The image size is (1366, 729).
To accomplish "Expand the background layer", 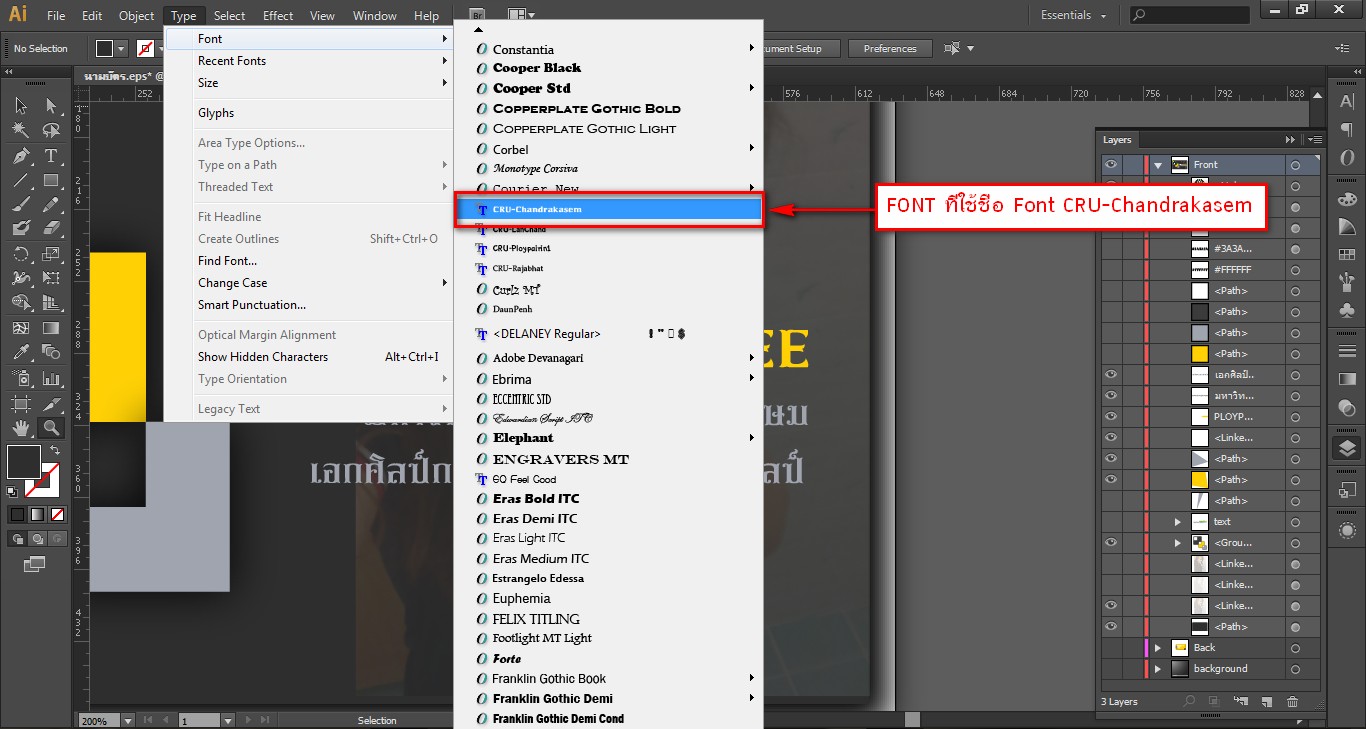I will point(1158,668).
